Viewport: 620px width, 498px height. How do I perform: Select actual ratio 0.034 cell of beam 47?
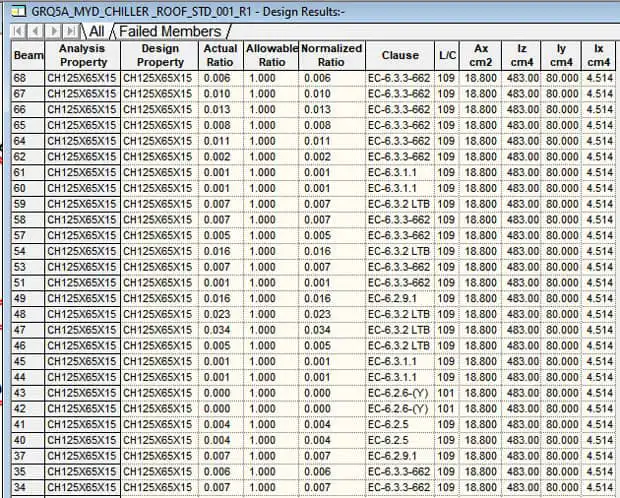click(x=221, y=330)
